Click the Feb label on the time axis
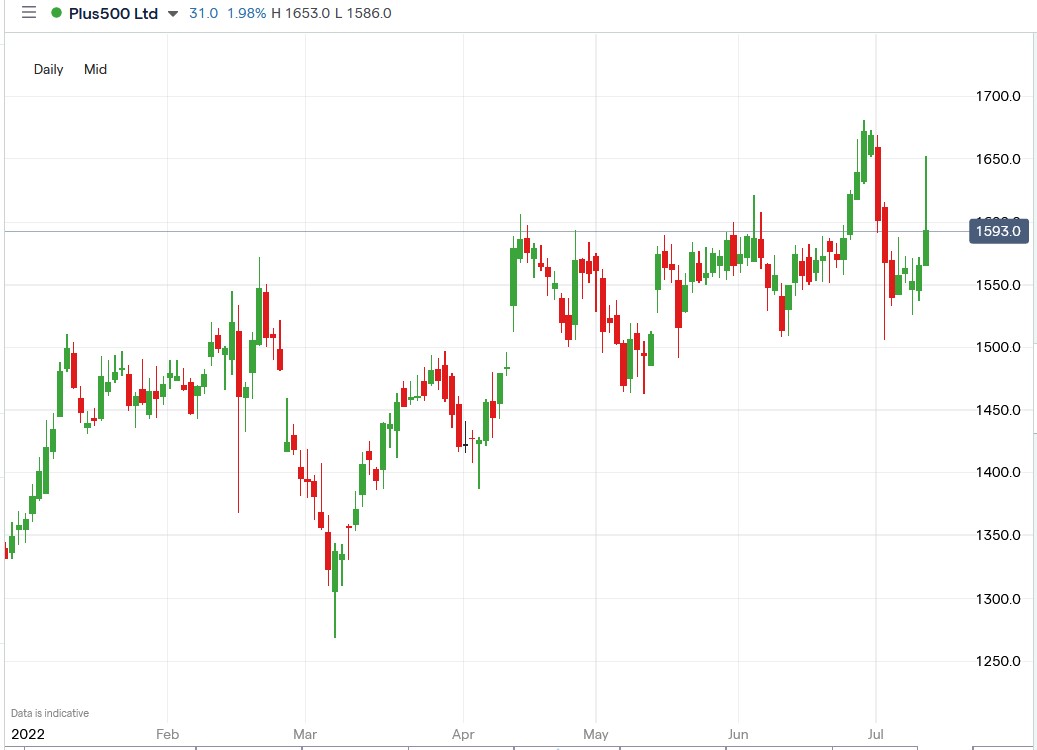This screenshot has height=750, width=1037. [167, 734]
